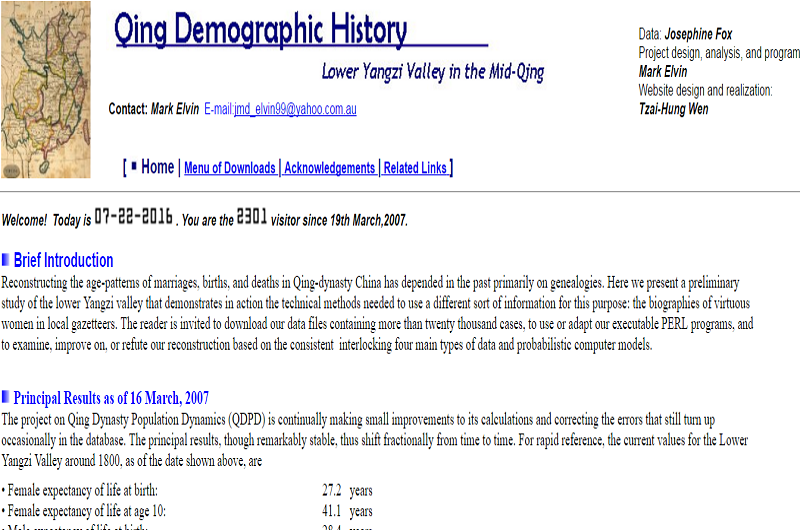Screen dimensions: 800x530
Task: Click Female expectancy of life at age 10
Action: pos(86,511)
